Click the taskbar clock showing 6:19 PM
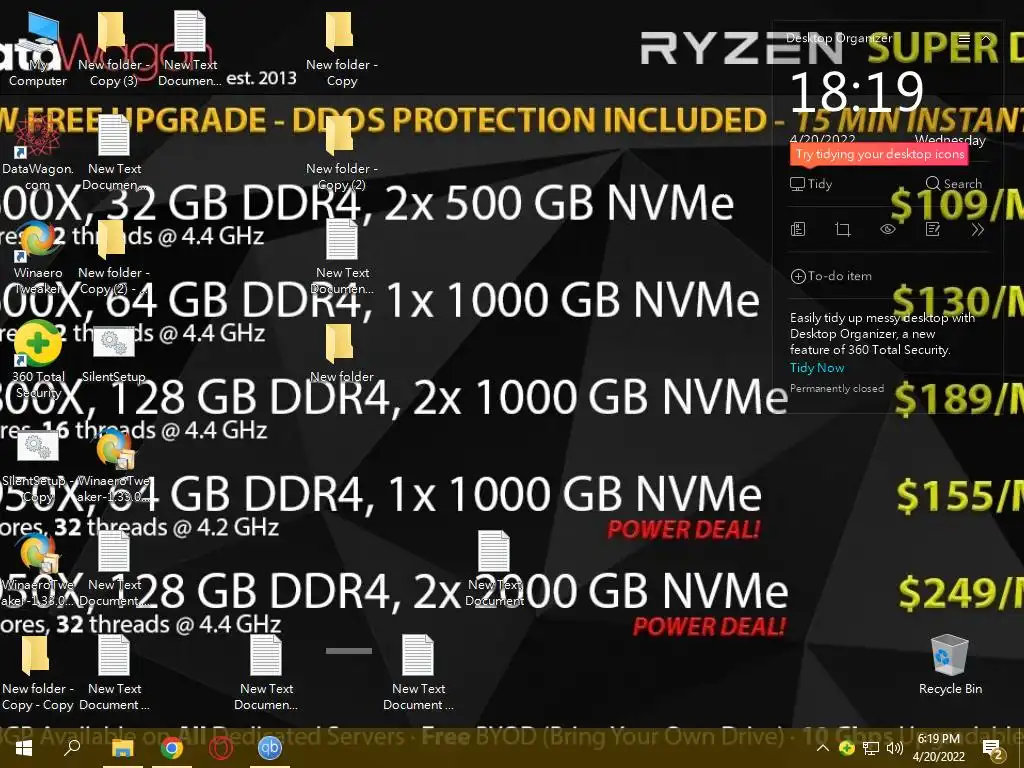1024x768 pixels. tap(938, 748)
